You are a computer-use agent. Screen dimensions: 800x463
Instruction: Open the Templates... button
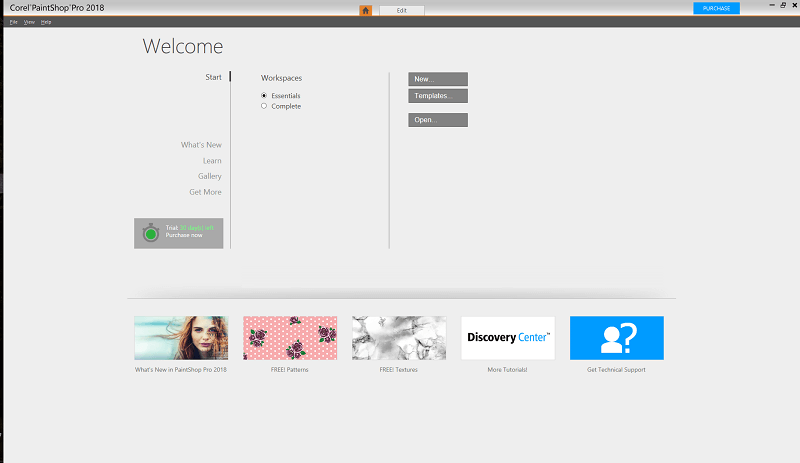click(438, 95)
